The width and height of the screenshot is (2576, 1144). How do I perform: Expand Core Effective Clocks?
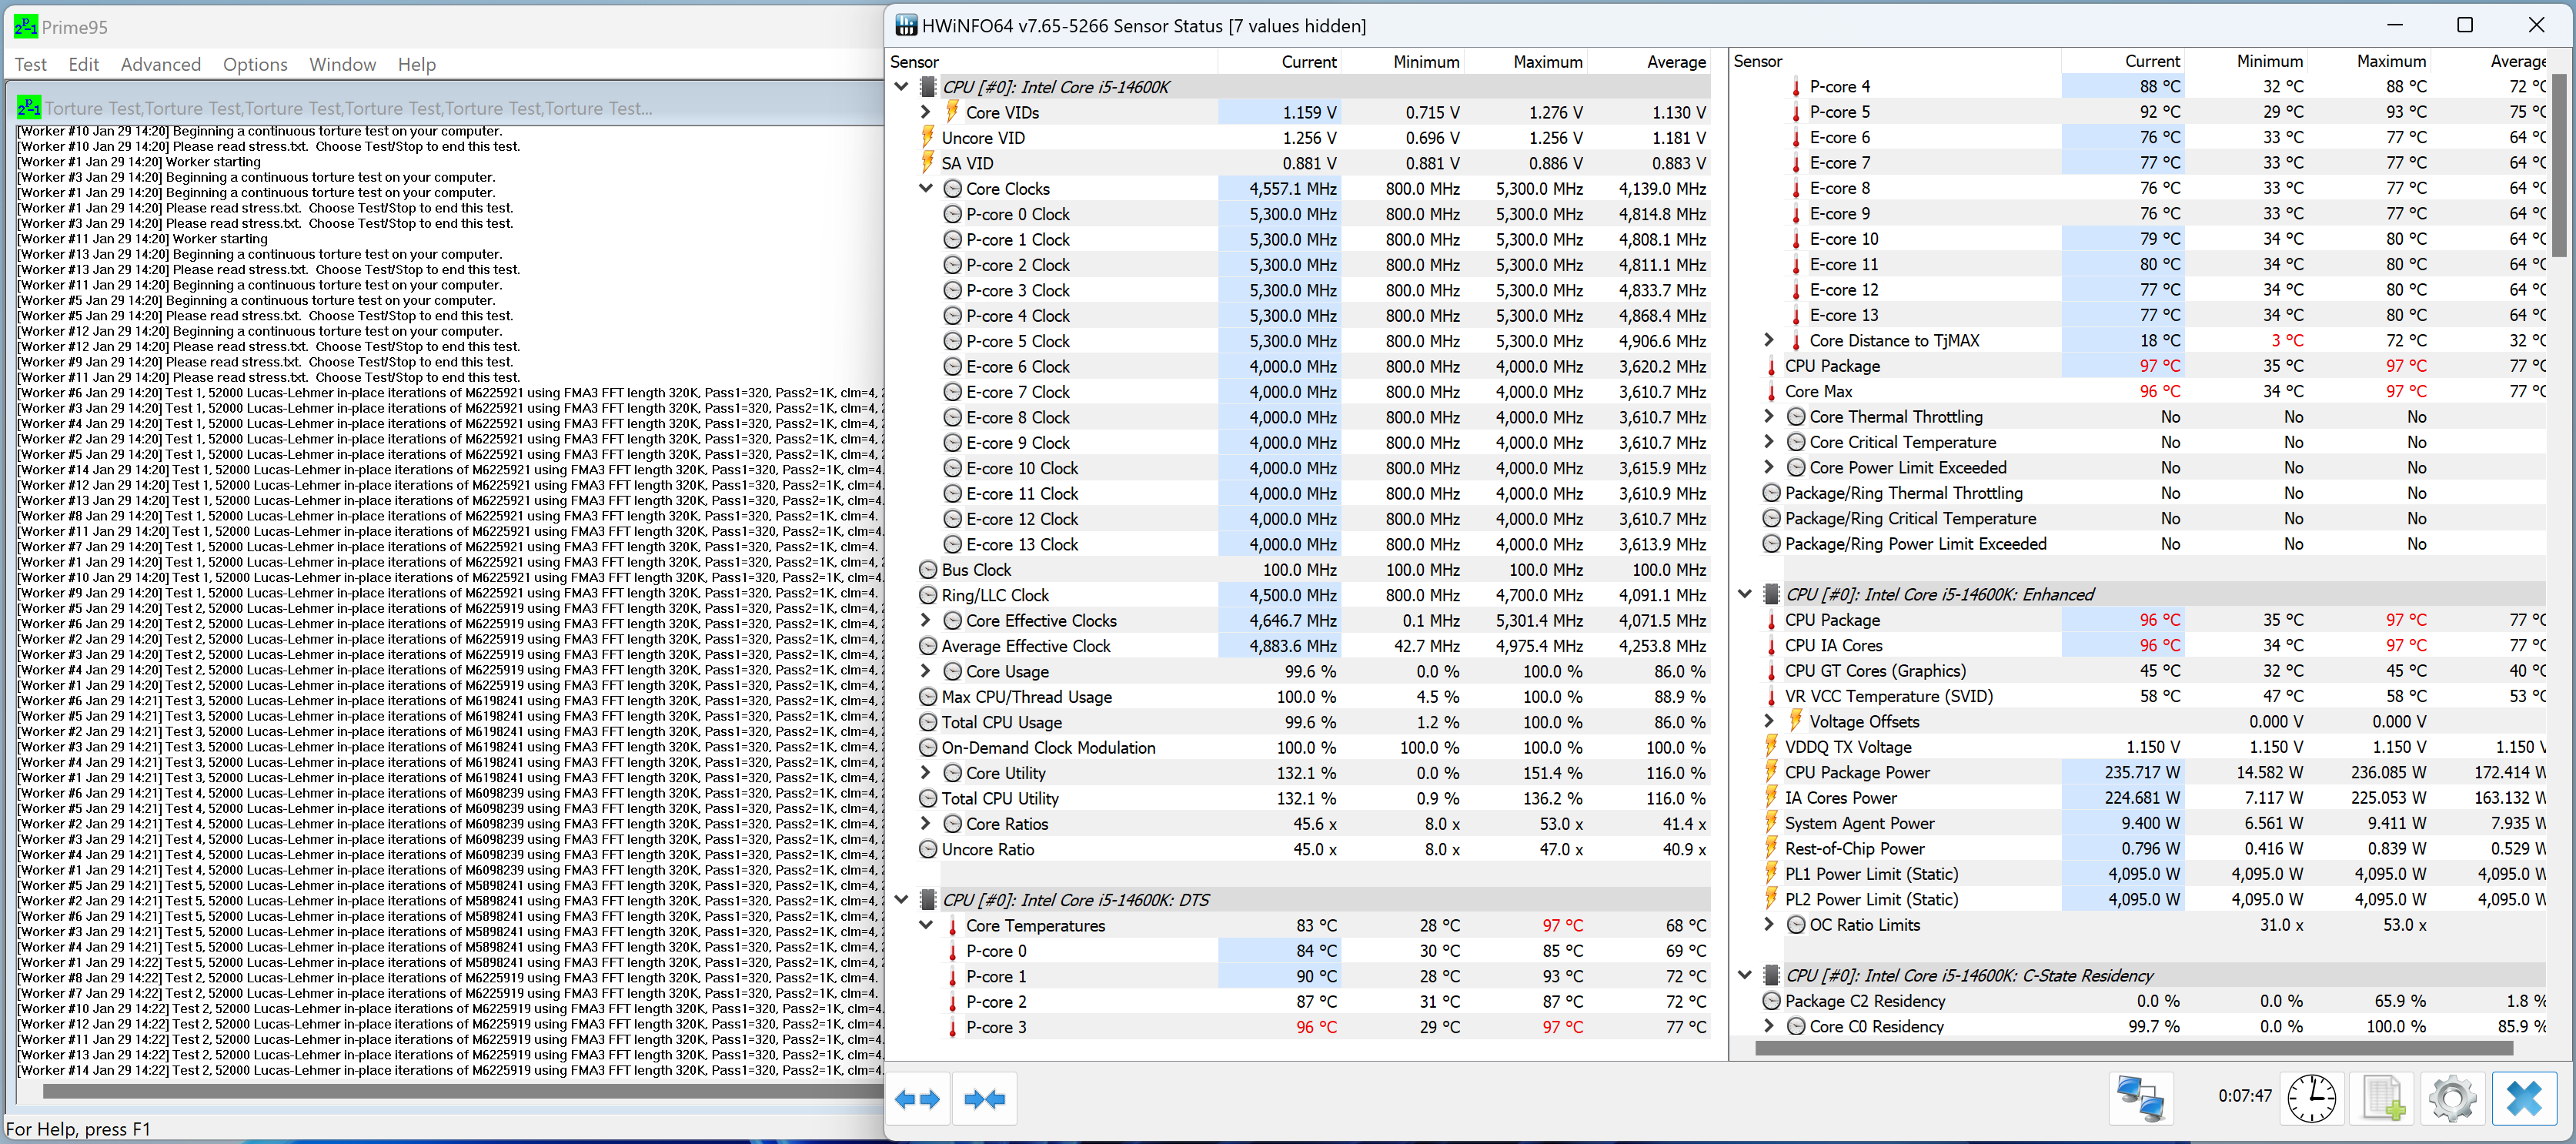926,620
